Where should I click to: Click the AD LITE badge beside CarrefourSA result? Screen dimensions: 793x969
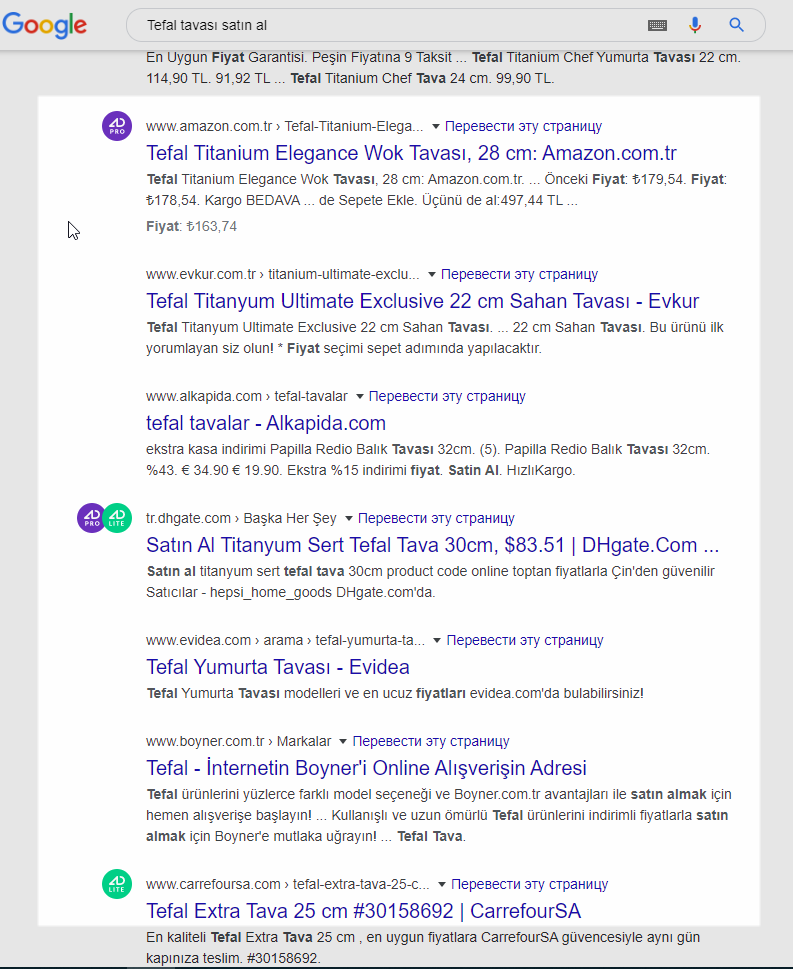click(117, 884)
